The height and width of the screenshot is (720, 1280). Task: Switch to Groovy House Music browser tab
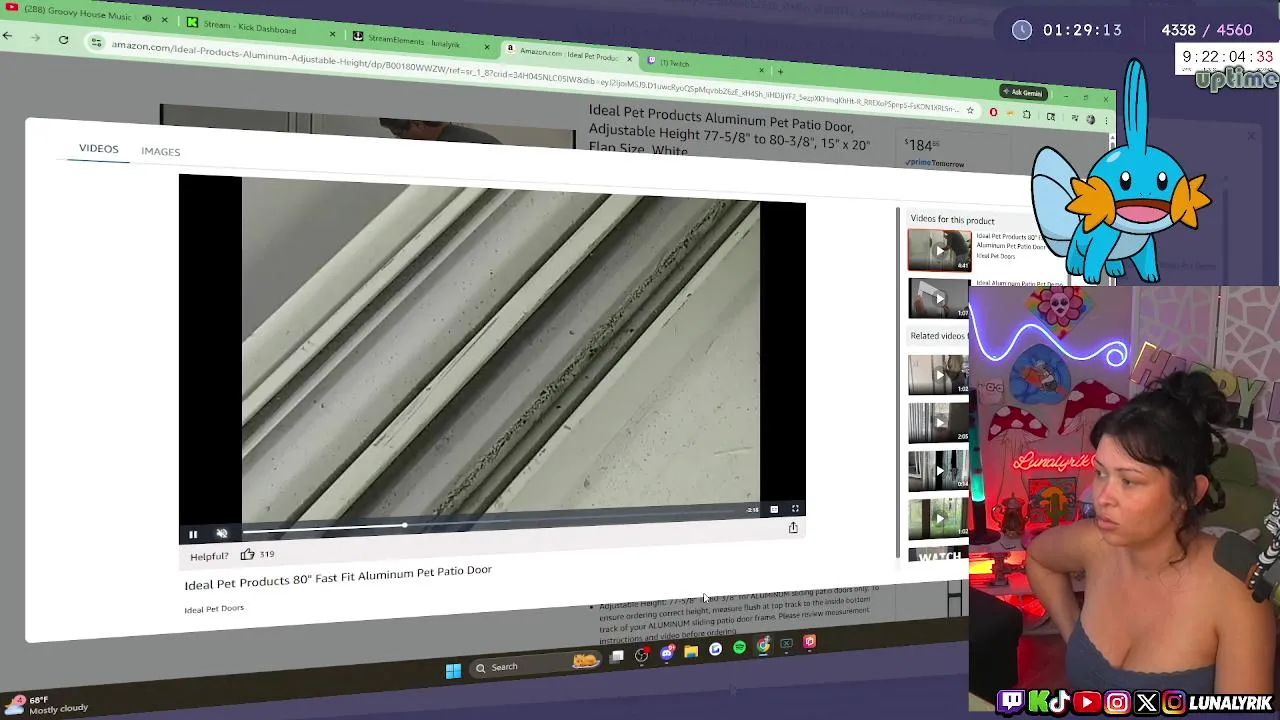click(77, 15)
